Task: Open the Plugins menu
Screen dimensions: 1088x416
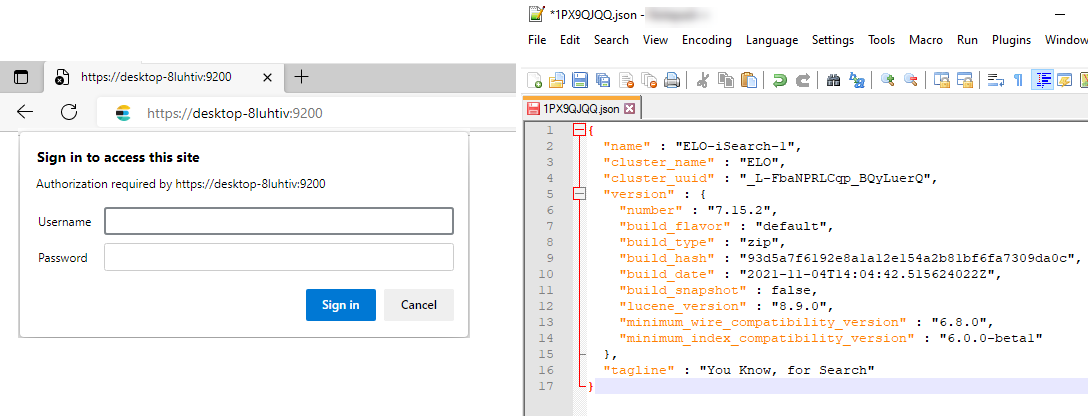Action: coord(1011,40)
